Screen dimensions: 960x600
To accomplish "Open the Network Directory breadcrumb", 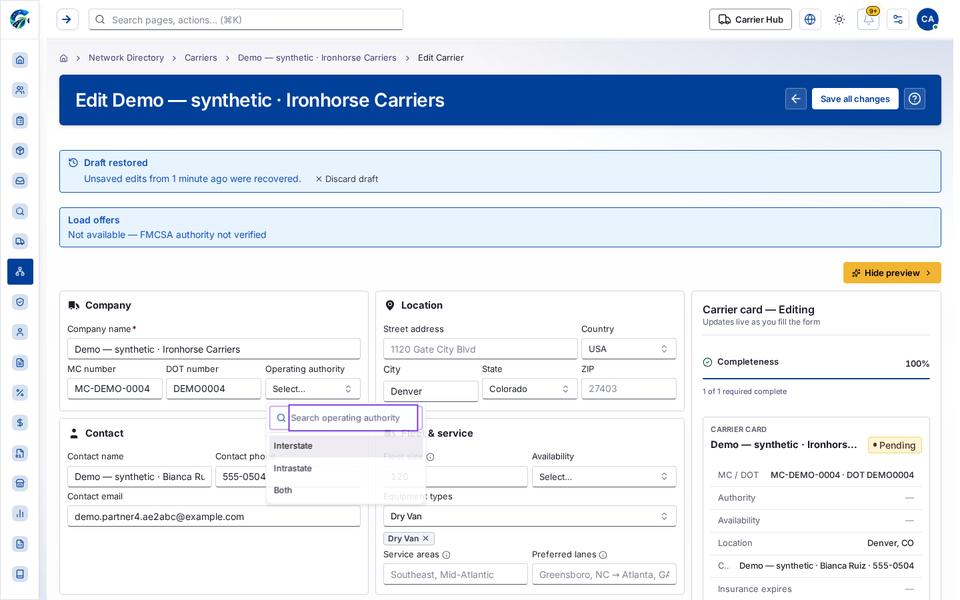I will click(126, 58).
